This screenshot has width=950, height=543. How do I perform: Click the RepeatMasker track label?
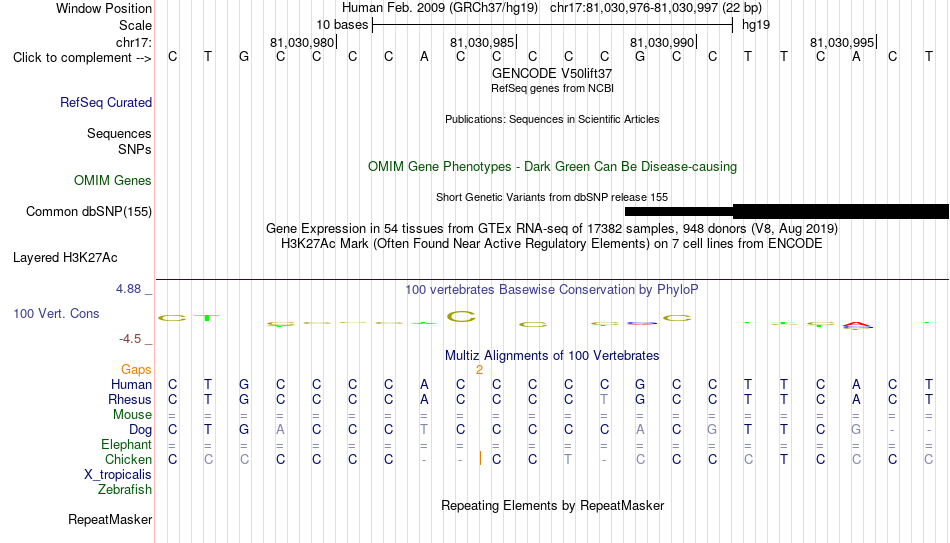pos(110,519)
